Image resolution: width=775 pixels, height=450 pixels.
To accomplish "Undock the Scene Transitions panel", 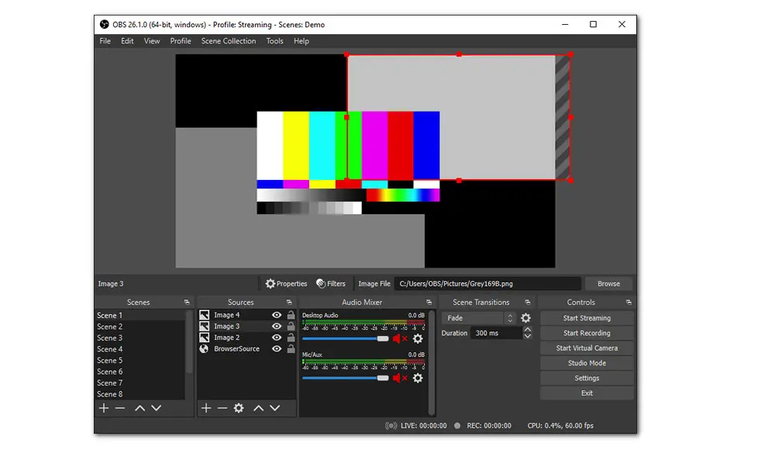I will pos(527,302).
